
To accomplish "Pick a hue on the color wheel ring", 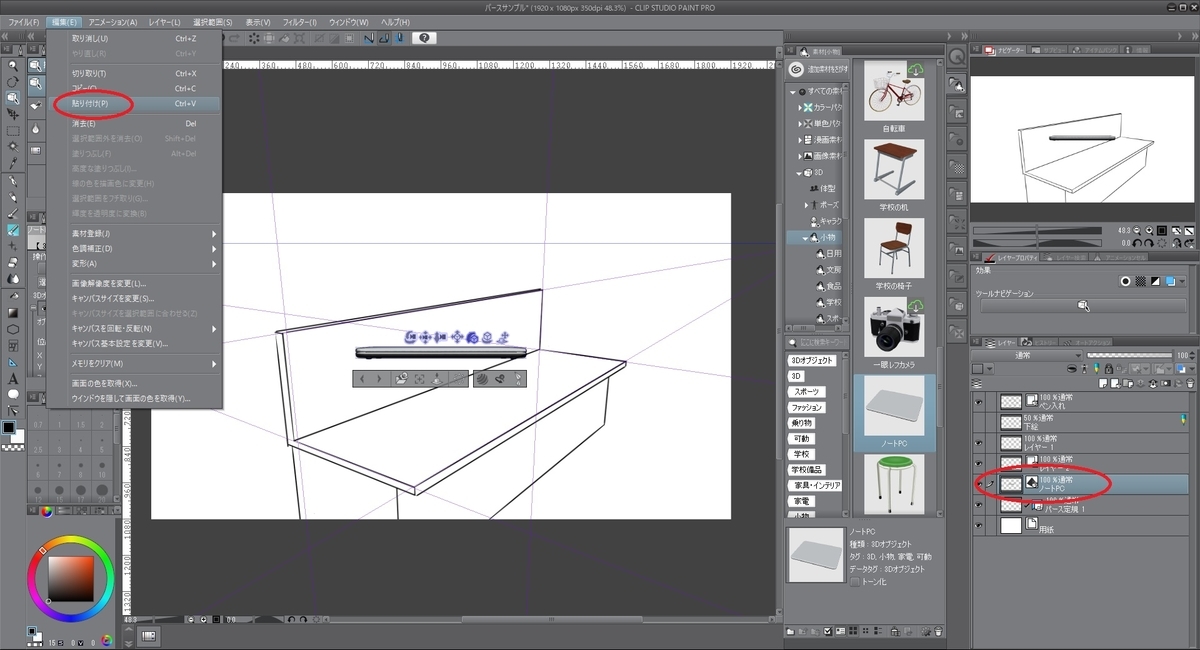I will tap(70, 540).
